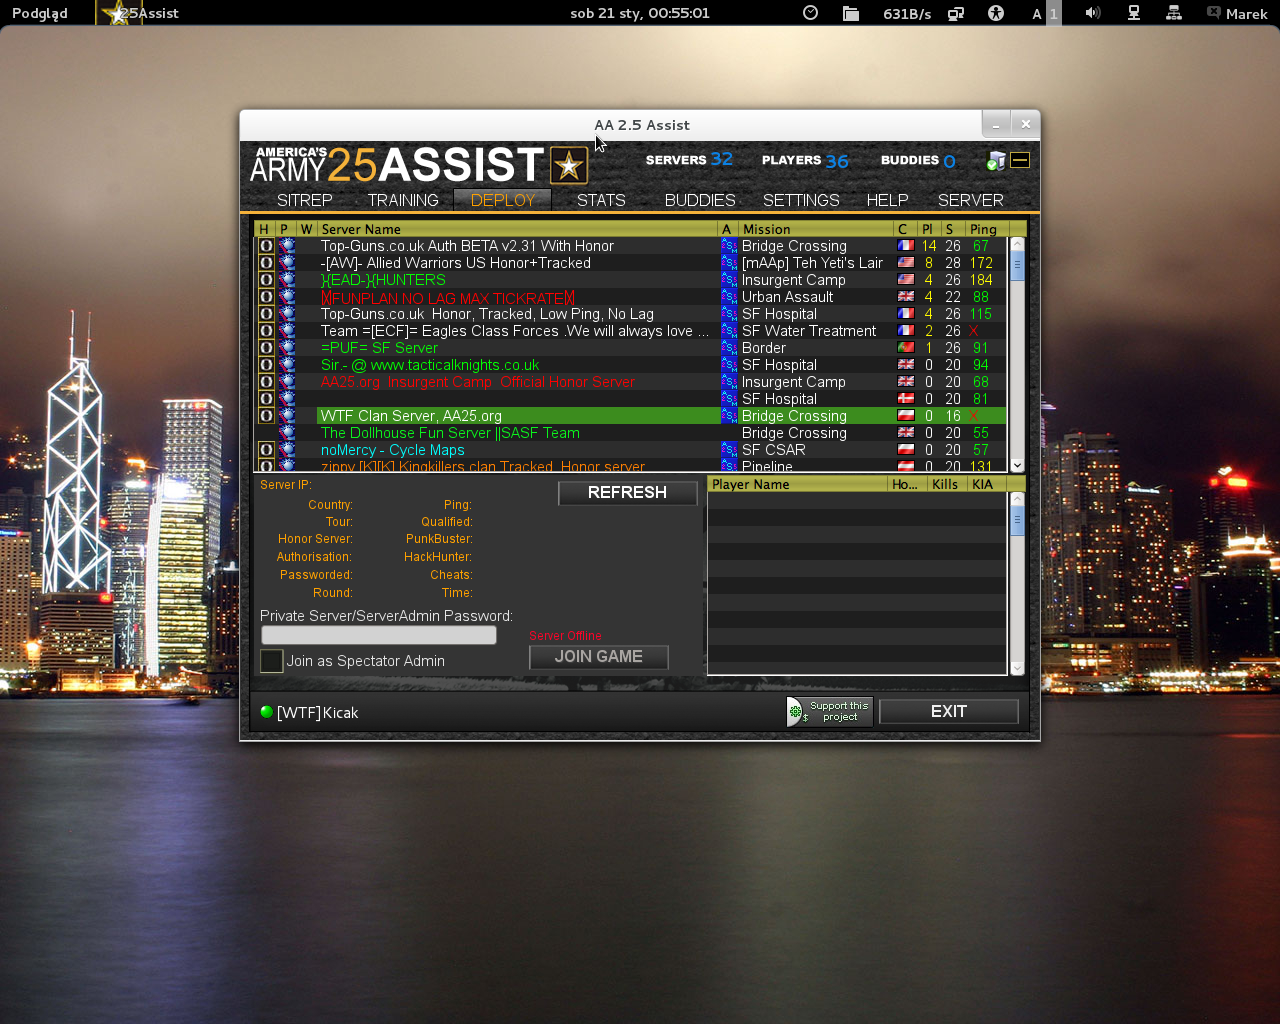Click PunkBuster icon of Allied Warriors row
The width and height of the screenshot is (1280, 1024).
(x=287, y=263)
